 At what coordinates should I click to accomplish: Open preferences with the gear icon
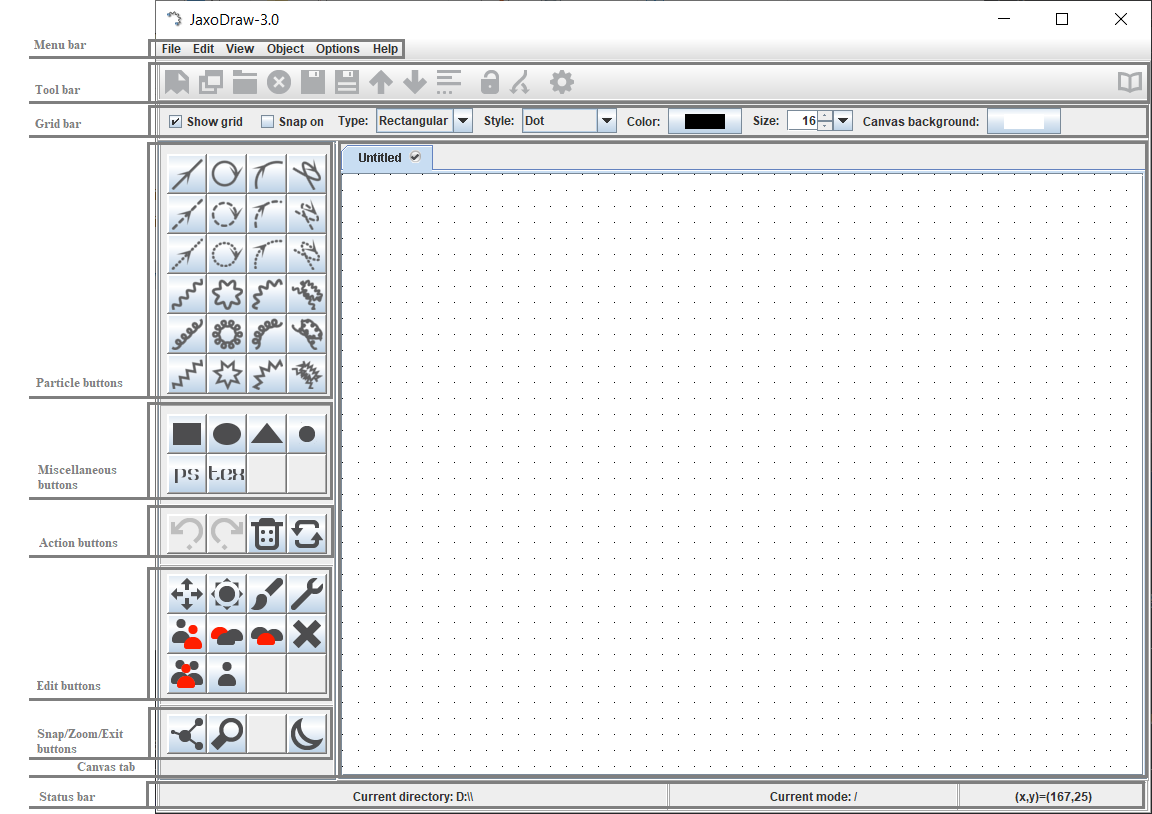coord(561,82)
